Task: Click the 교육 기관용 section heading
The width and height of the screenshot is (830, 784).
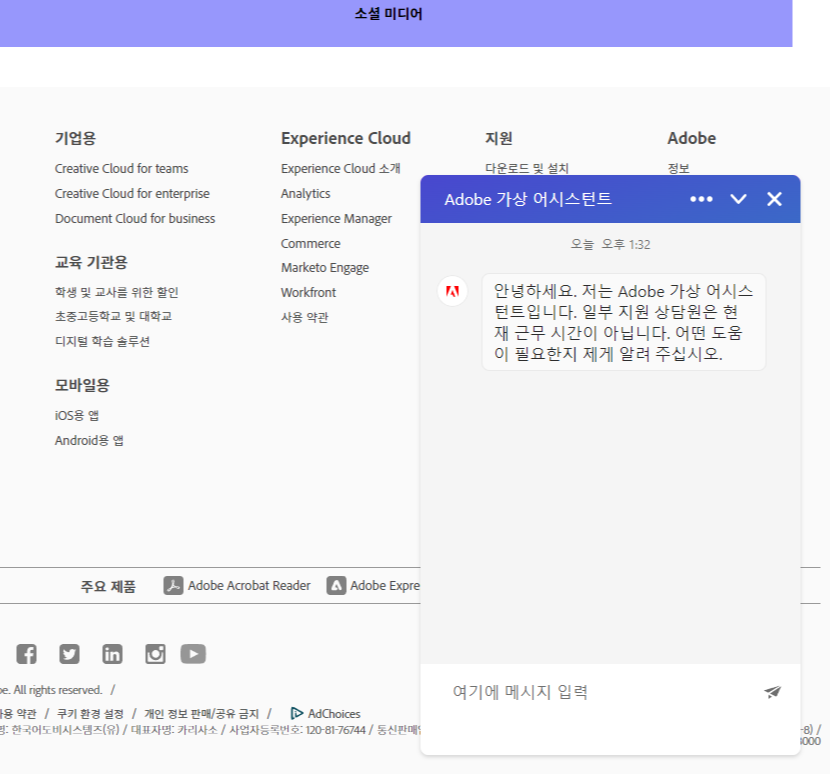Action: coord(91,262)
